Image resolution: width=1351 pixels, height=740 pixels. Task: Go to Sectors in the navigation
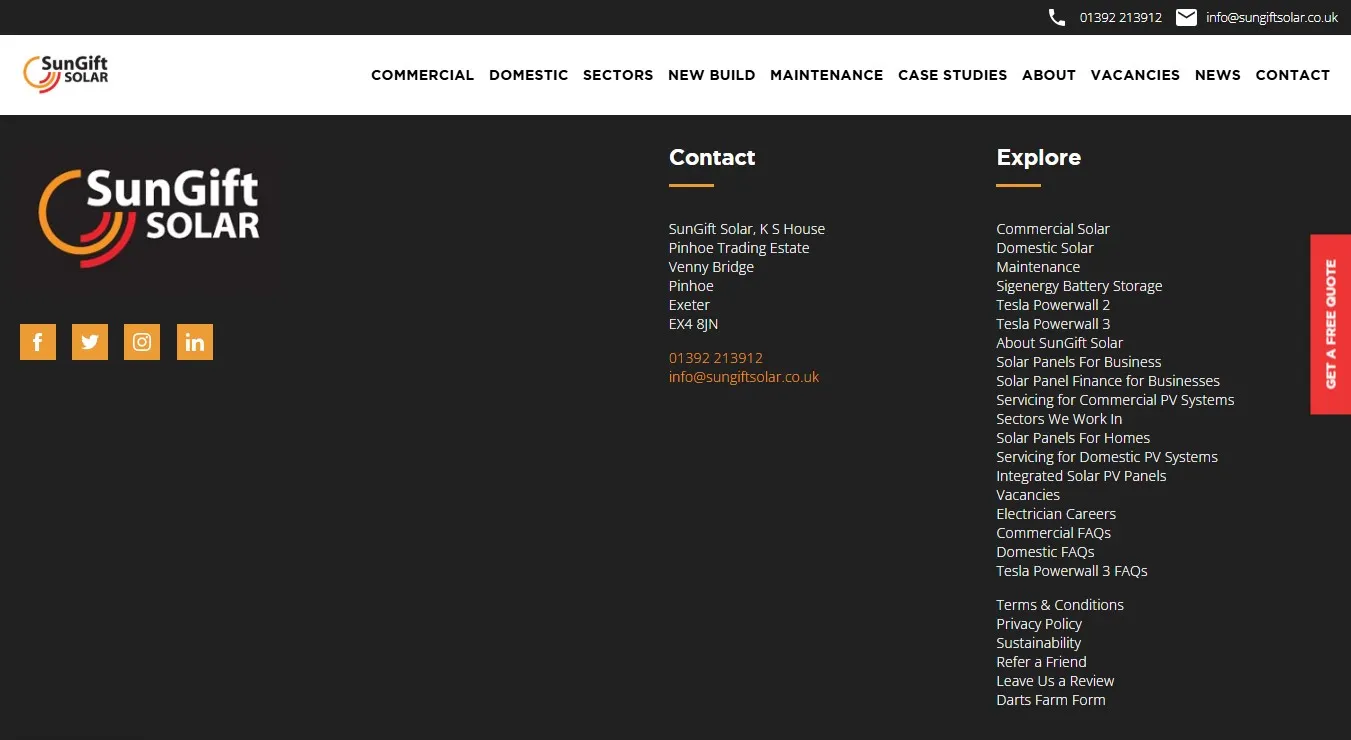[x=618, y=75]
